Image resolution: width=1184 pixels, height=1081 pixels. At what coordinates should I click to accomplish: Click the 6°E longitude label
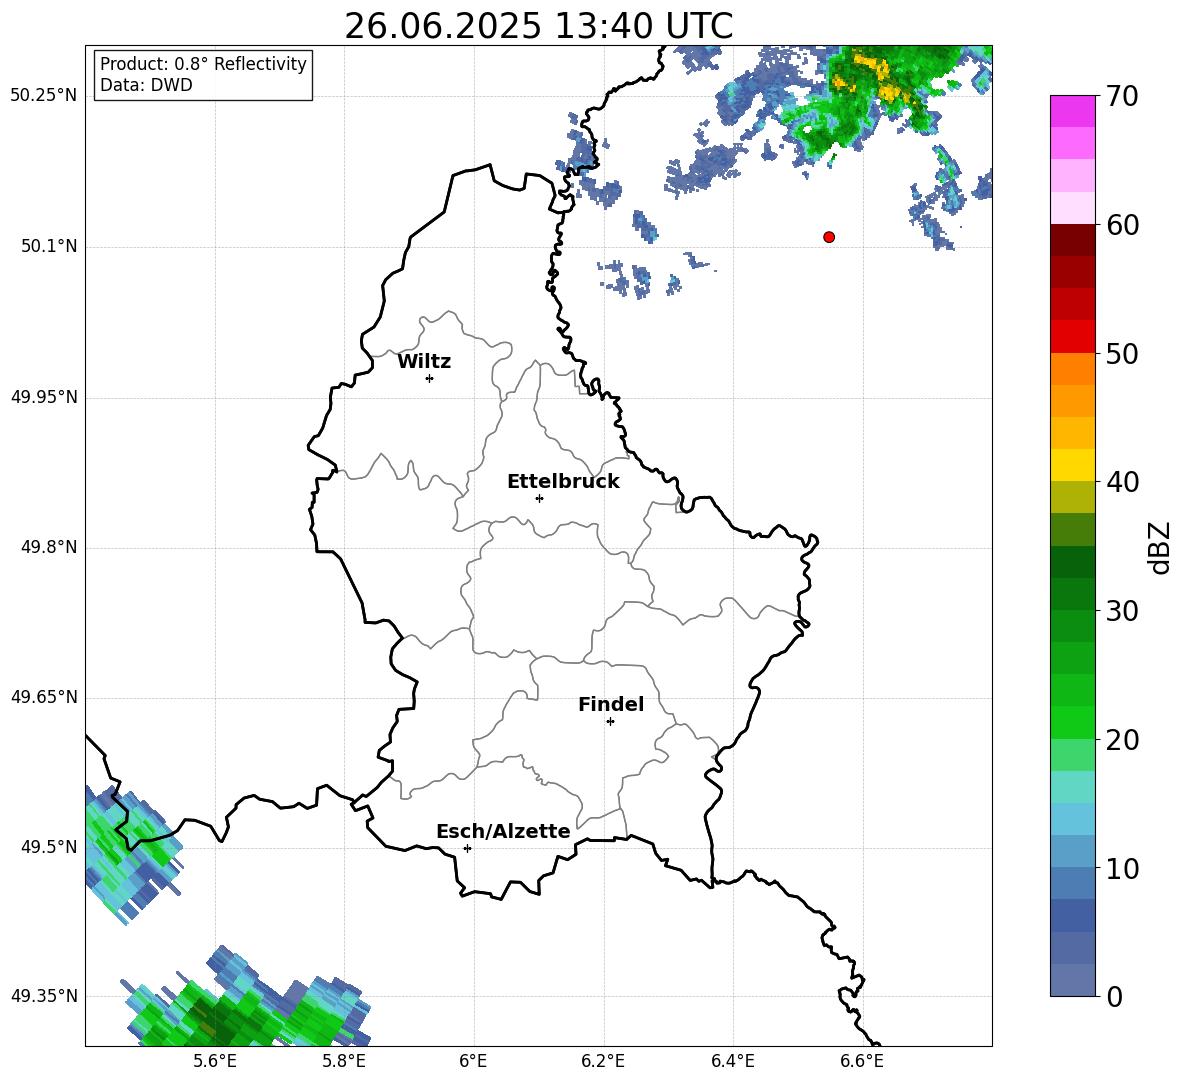(x=473, y=1061)
